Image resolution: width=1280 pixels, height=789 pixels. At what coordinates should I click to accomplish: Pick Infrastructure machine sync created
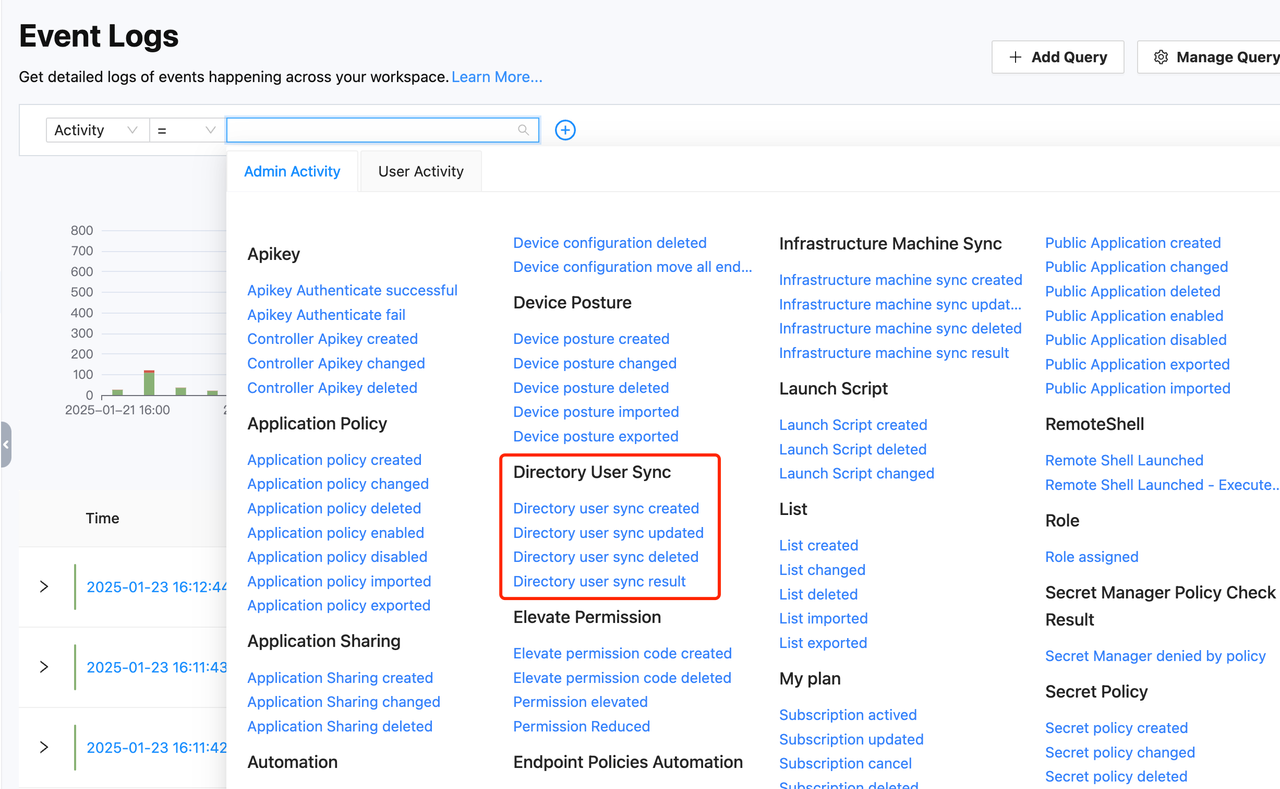(x=900, y=280)
